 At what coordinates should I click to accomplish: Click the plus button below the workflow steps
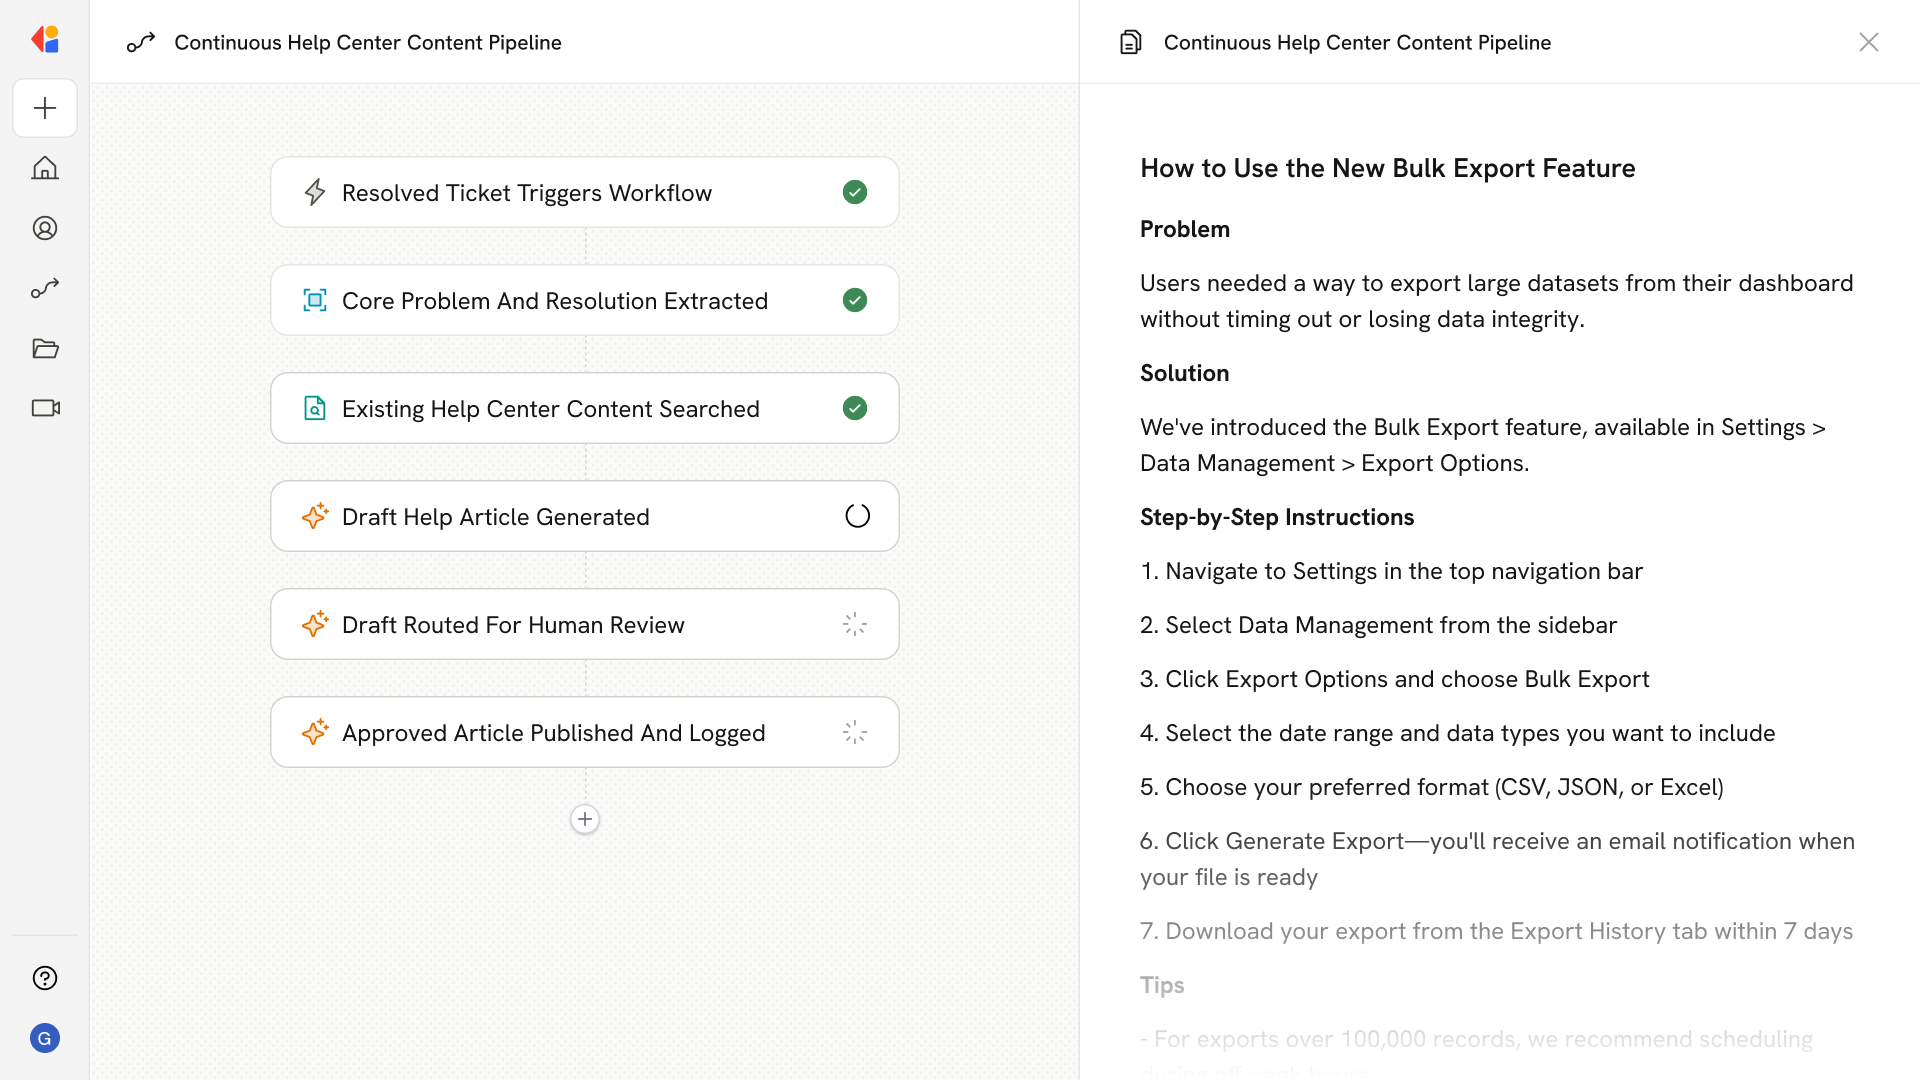tap(585, 819)
